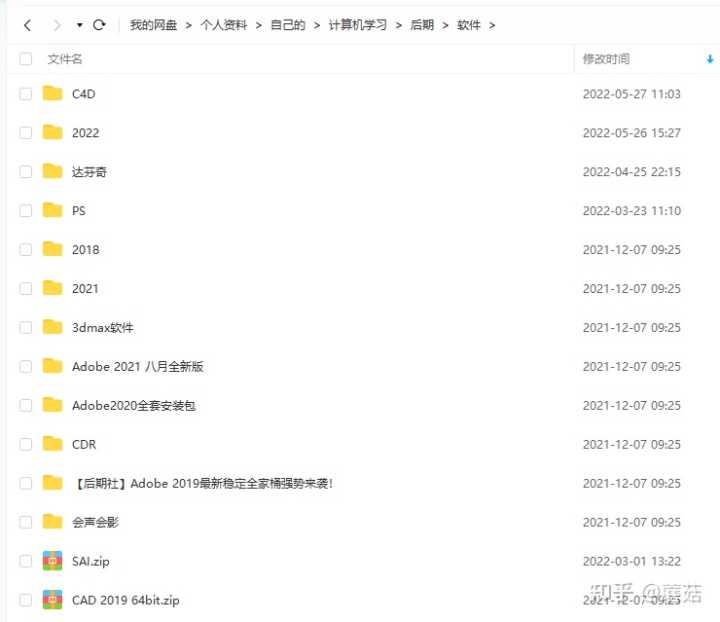Viewport: 720px width, 622px height.
Task: Click the C4D folder icon
Action: (x=52, y=93)
